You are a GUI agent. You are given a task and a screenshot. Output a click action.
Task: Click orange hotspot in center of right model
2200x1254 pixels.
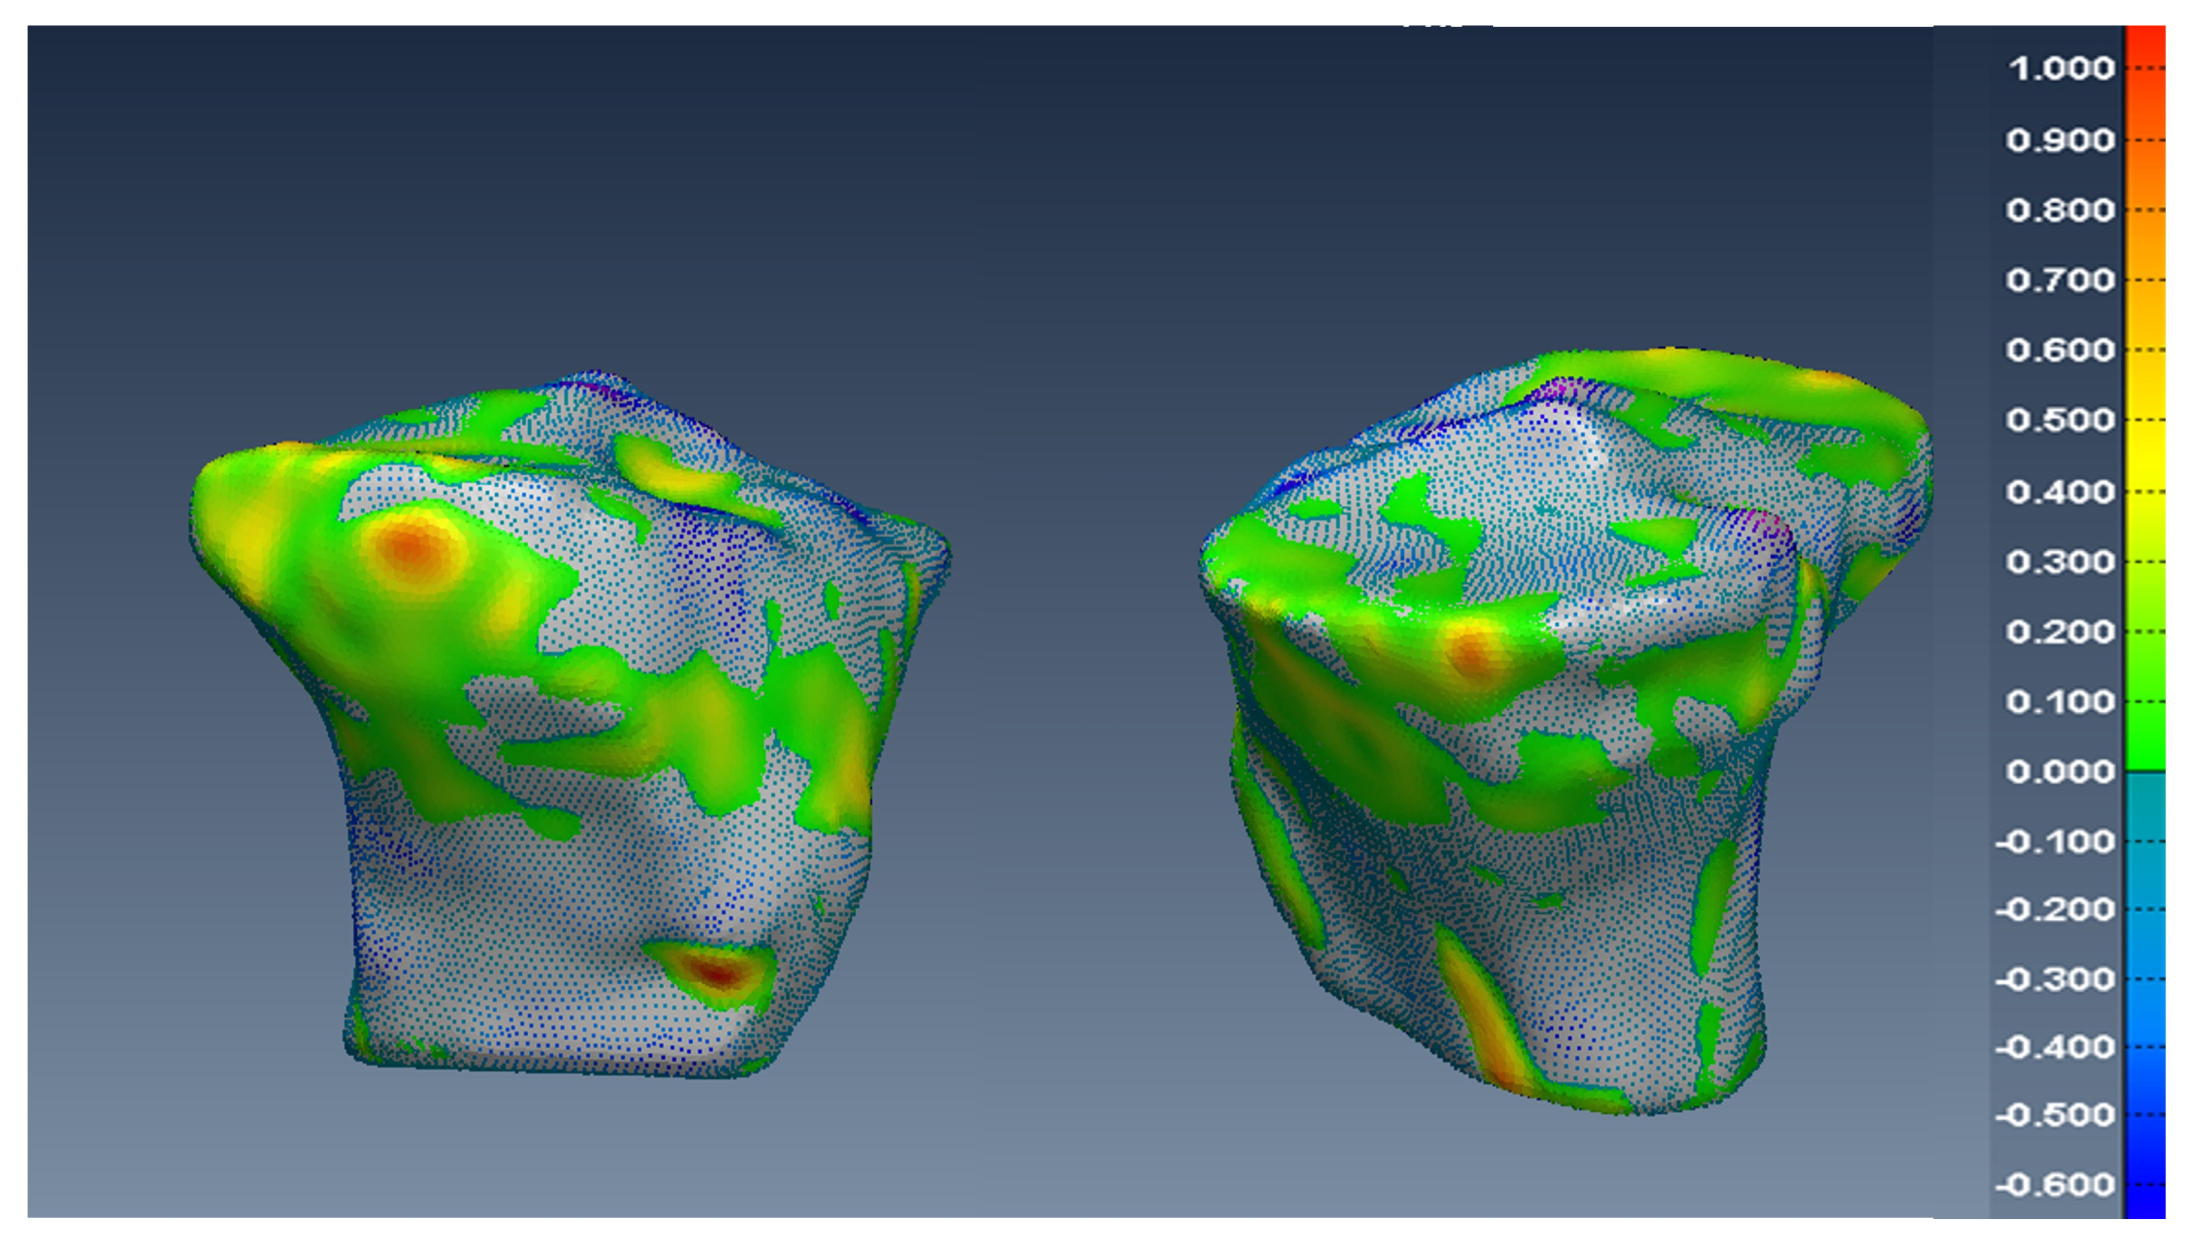[1470, 655]
